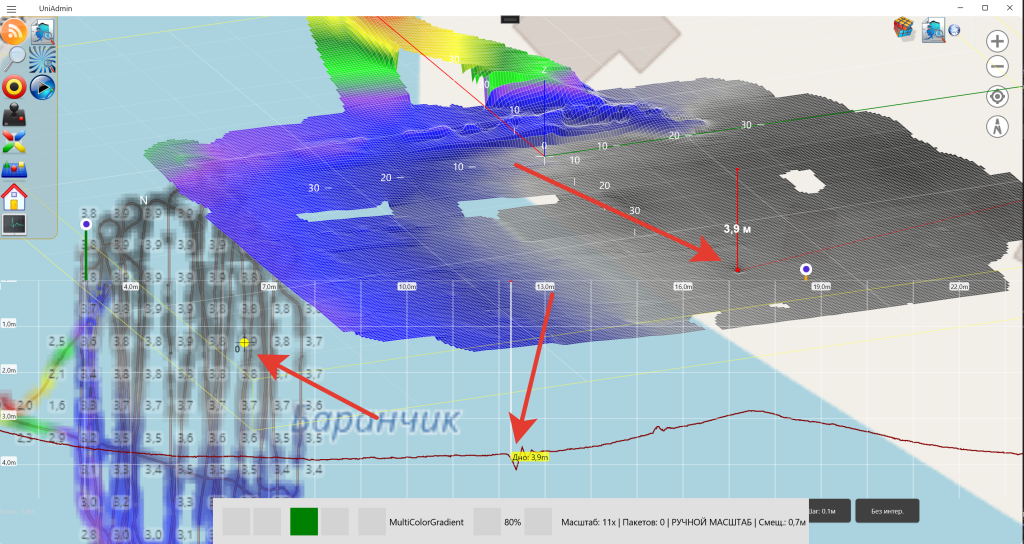Open the oscilloscope monitor icon

[15, 224]
